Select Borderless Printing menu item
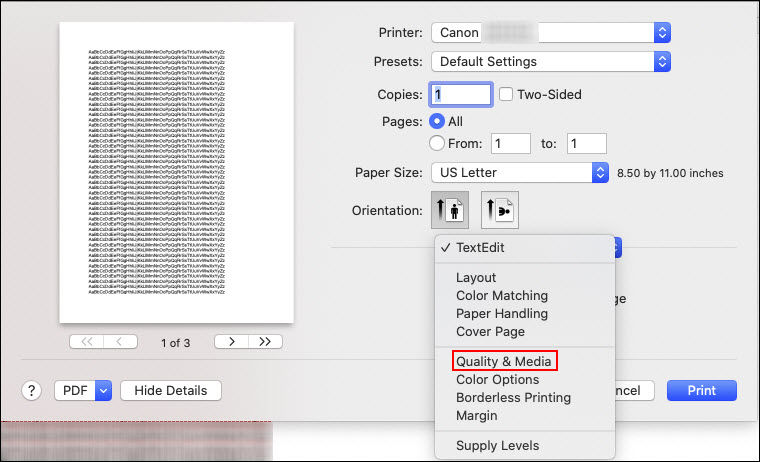Screen dimensions: 760x462 tap(513, 397)
